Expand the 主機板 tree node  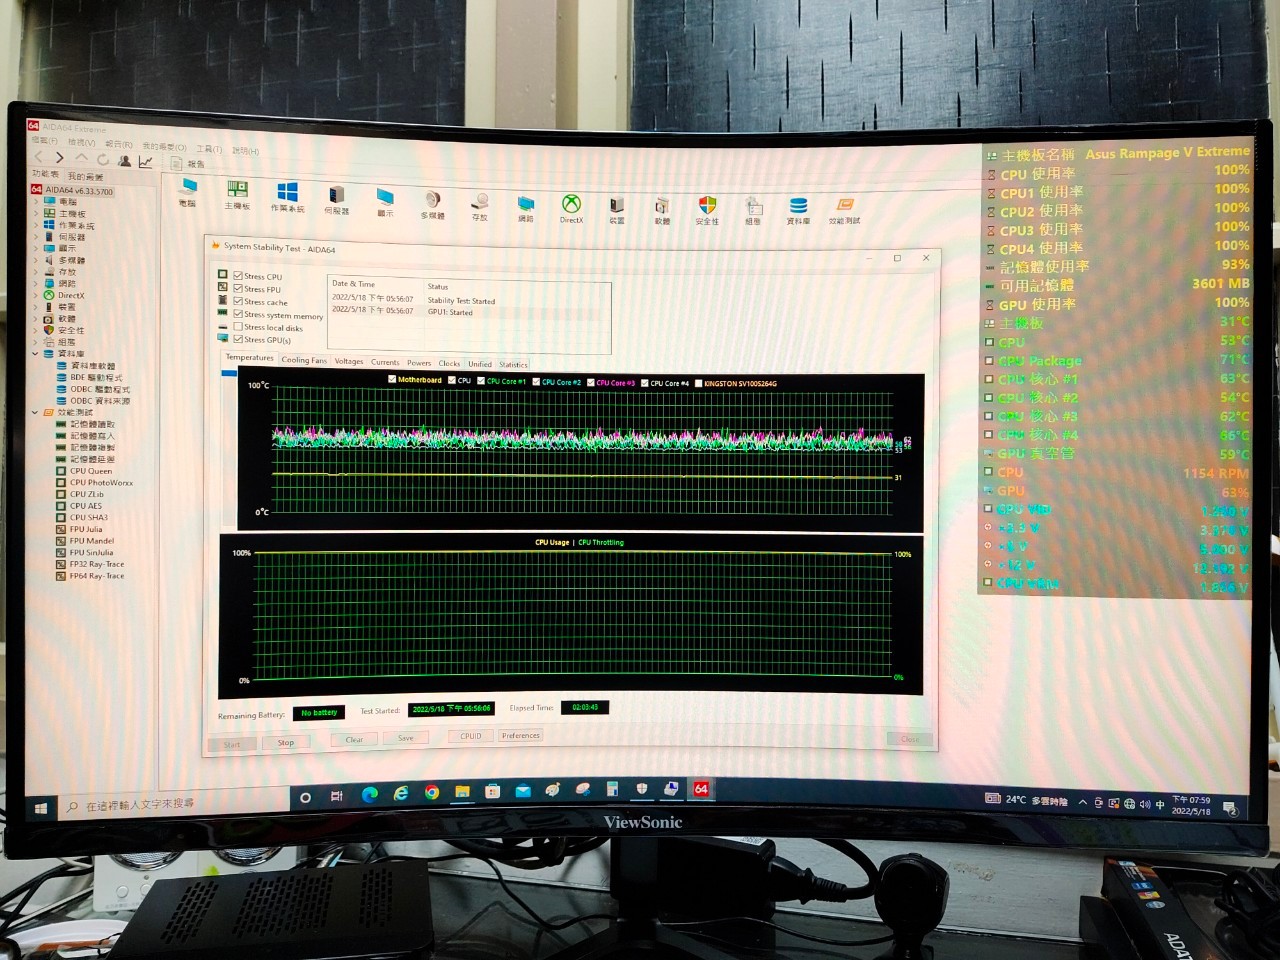(36, 213)
